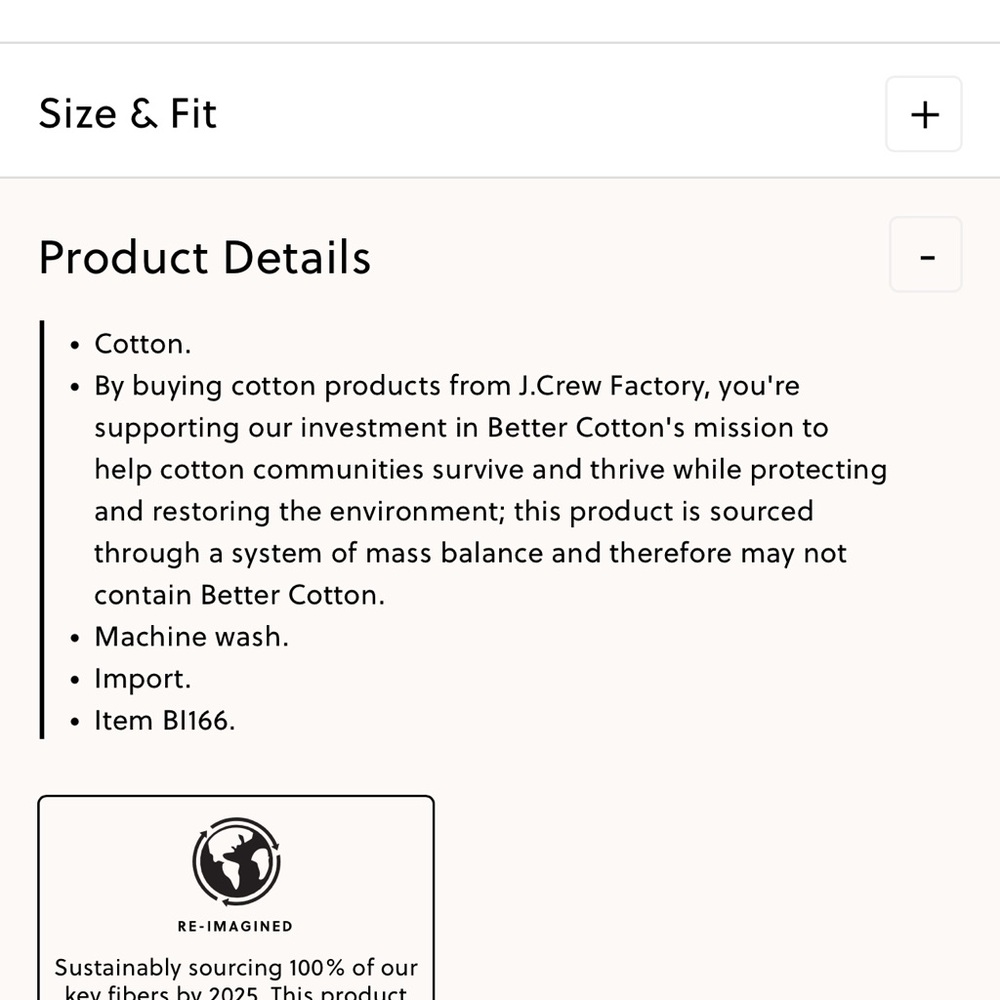The height and width of the screenshot is (1000, 1000).
Task: Click the Size & Fit heading
Action: point(127,113)
